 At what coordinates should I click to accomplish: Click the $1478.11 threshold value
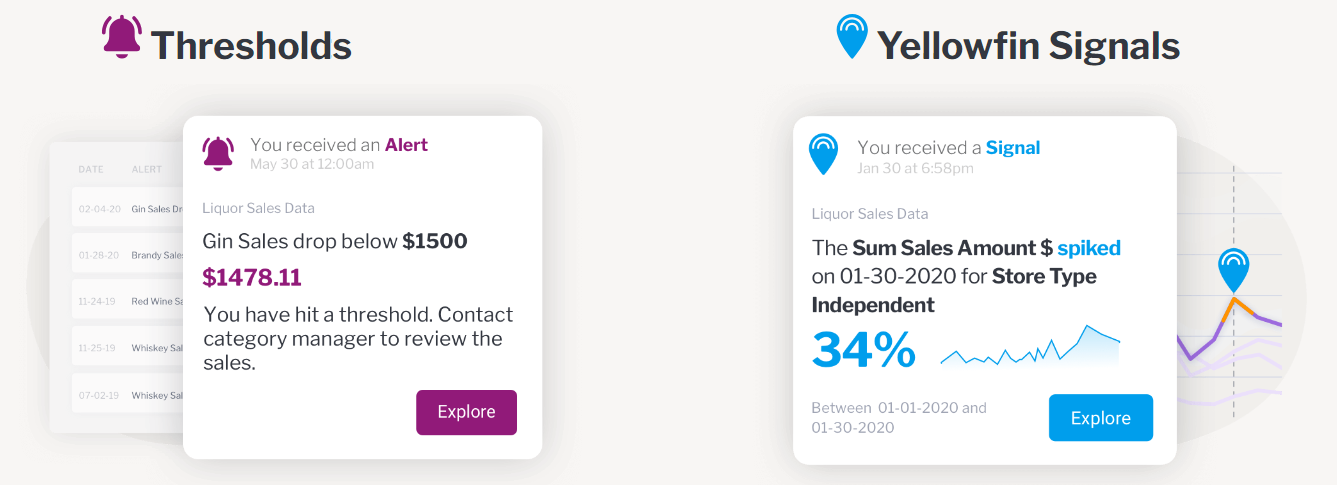[252, 277]
